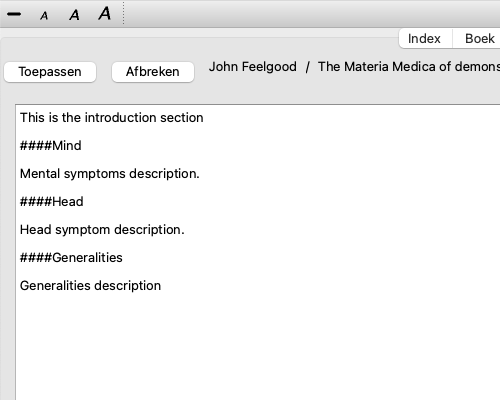Place cursor in the introduction section line
The width and height of the screenshot is (500, 400).
click(112, 118)
